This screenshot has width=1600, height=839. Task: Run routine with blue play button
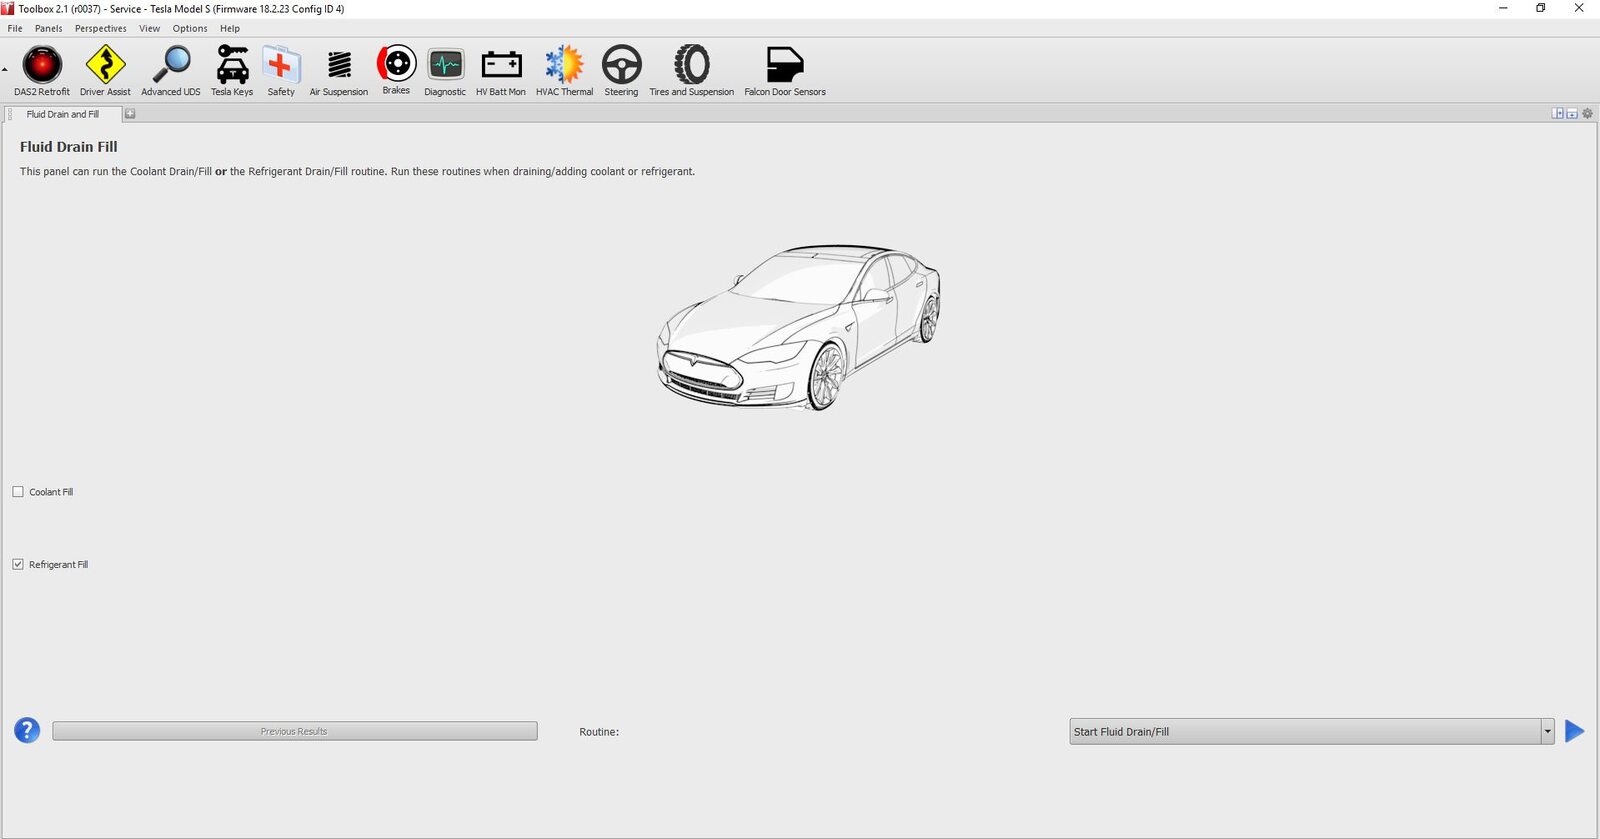click(1574, 732)
